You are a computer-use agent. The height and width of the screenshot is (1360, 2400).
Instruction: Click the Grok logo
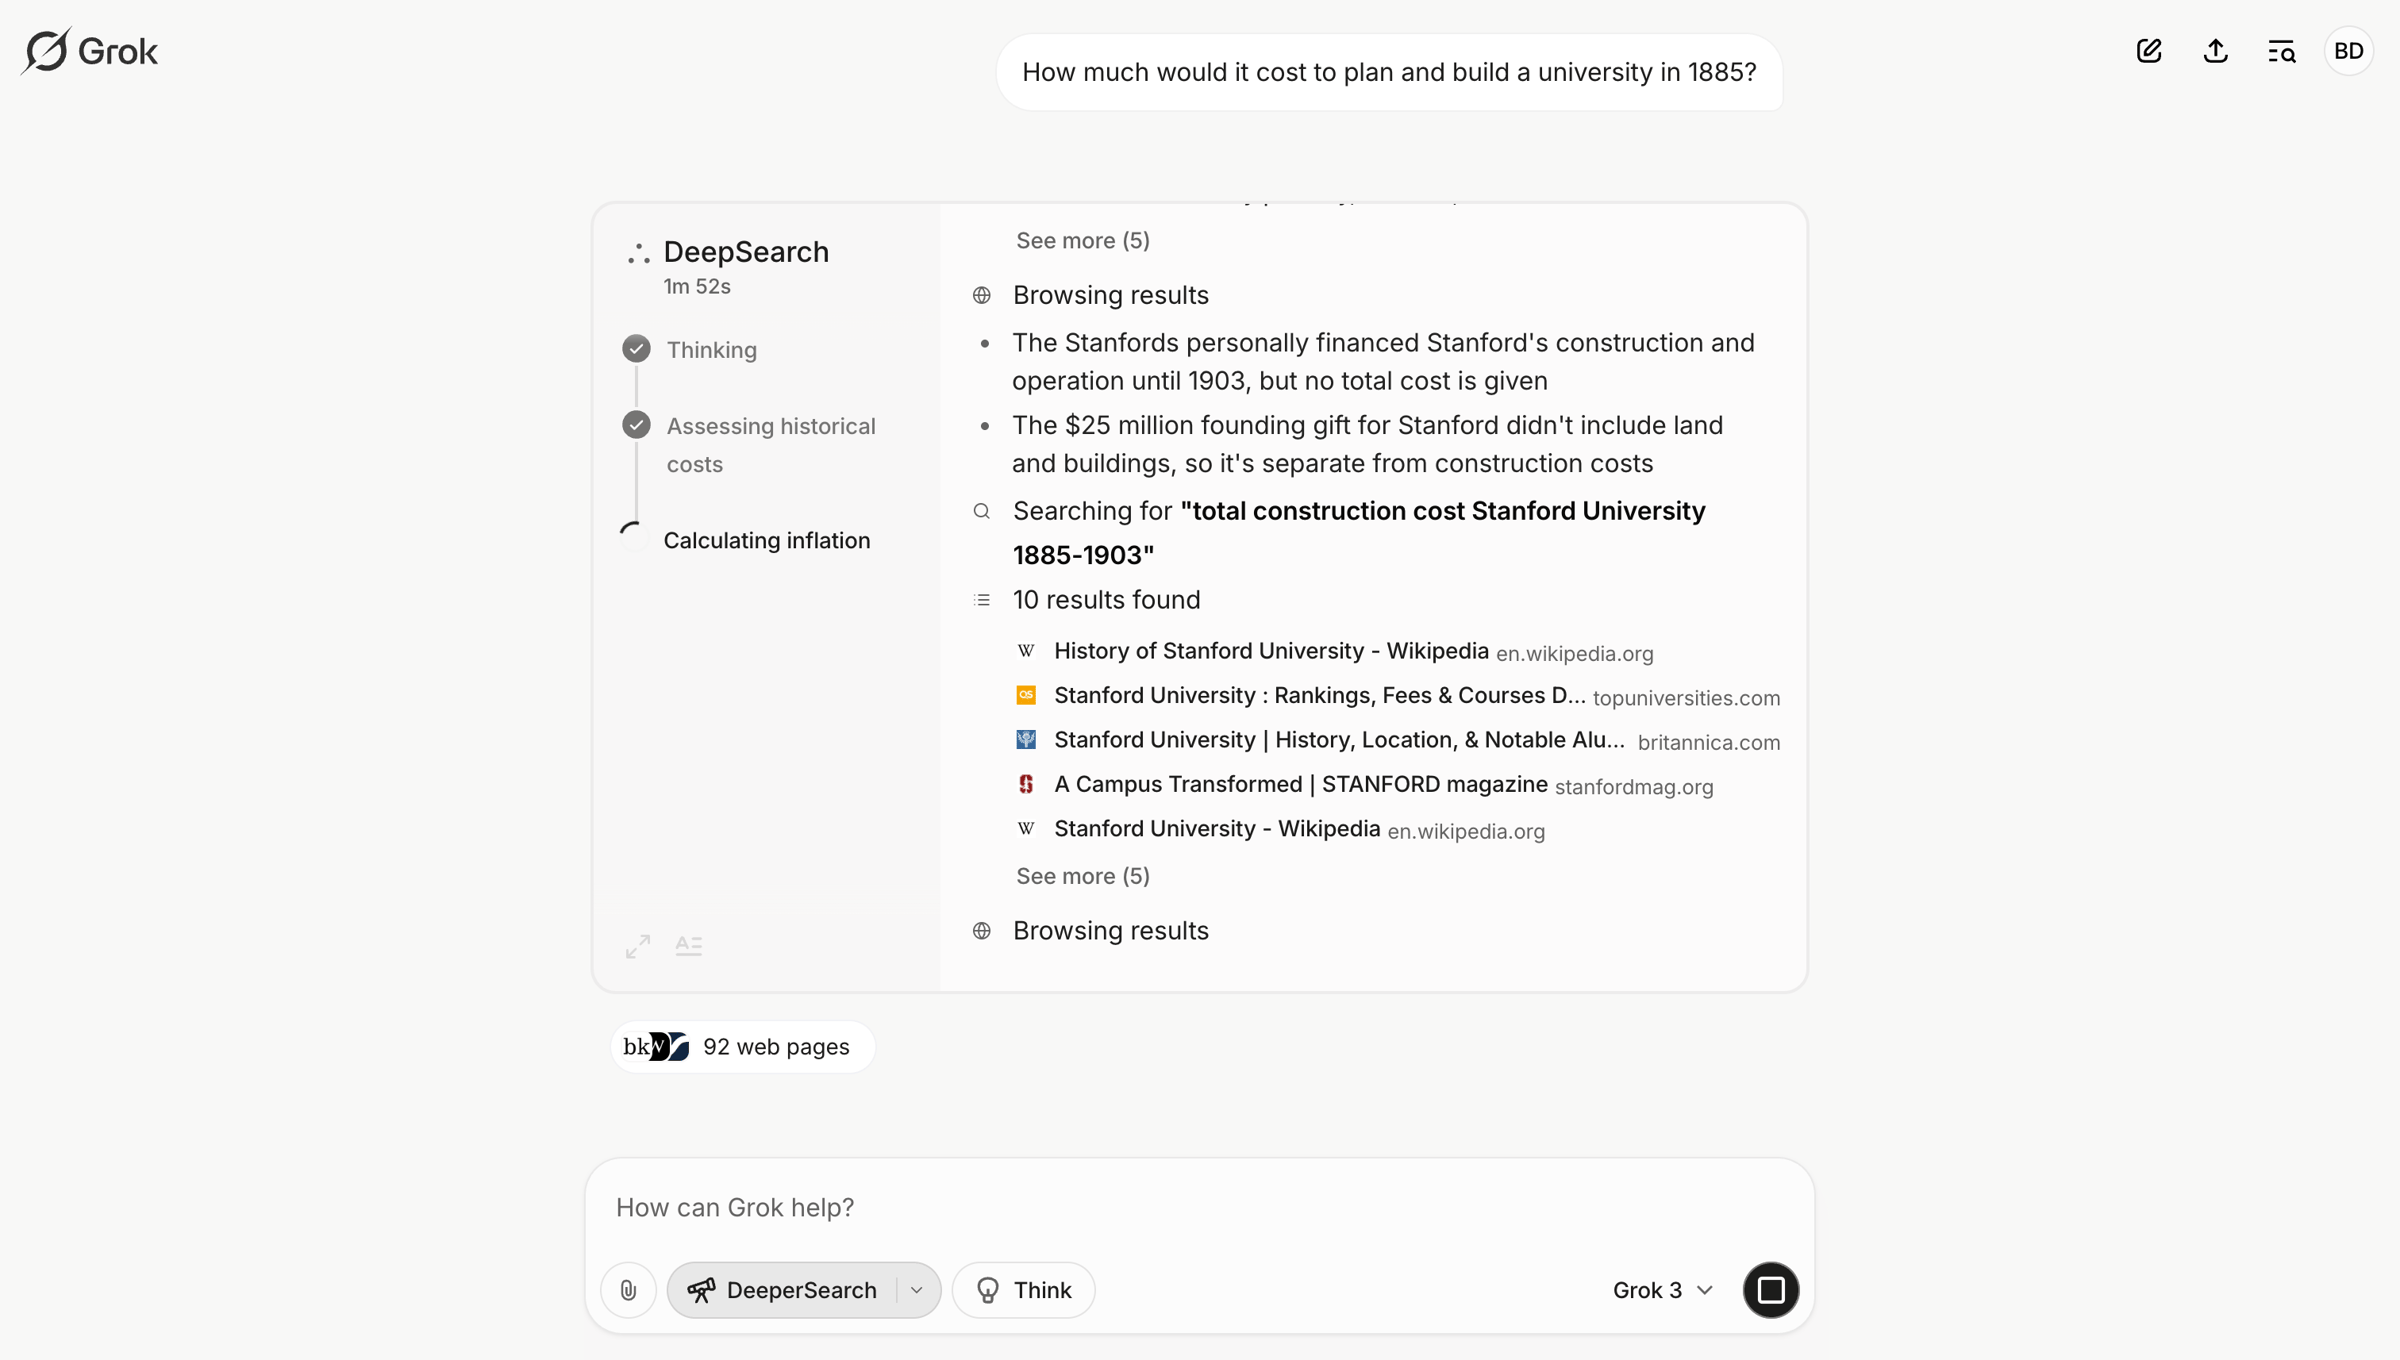click(x=89, y=51)
